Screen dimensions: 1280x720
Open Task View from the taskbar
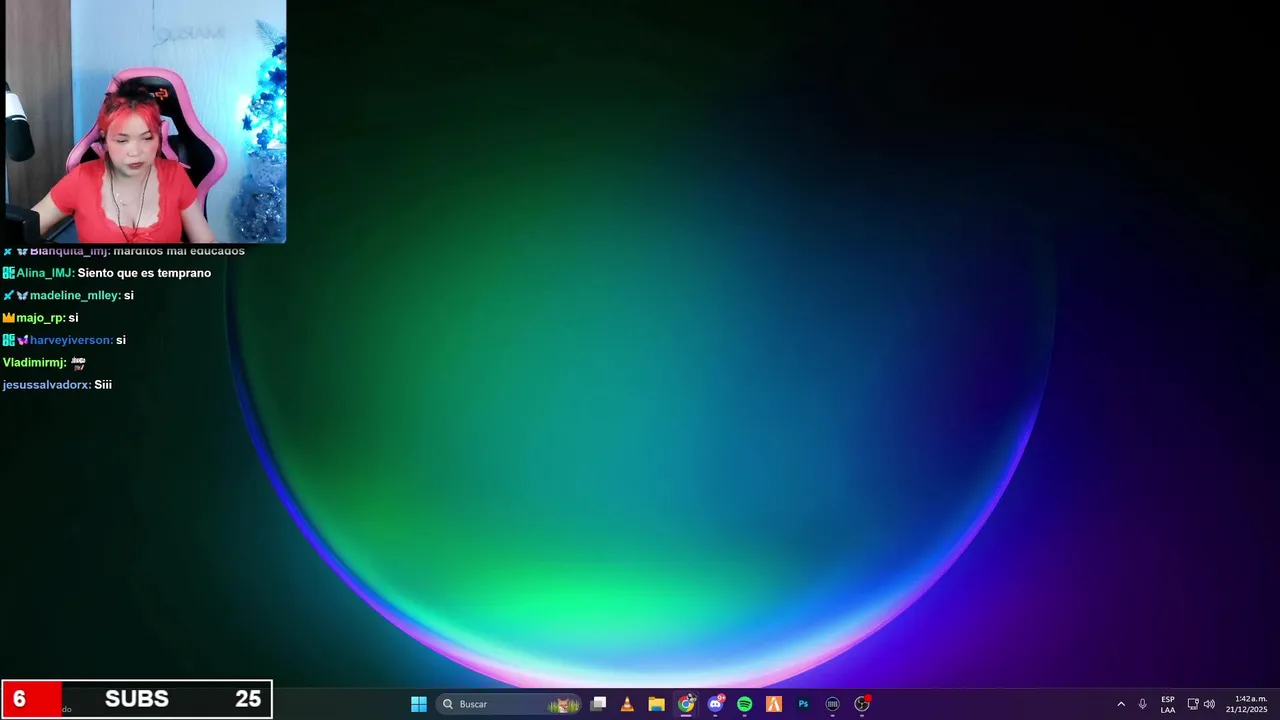click(598, 704)
